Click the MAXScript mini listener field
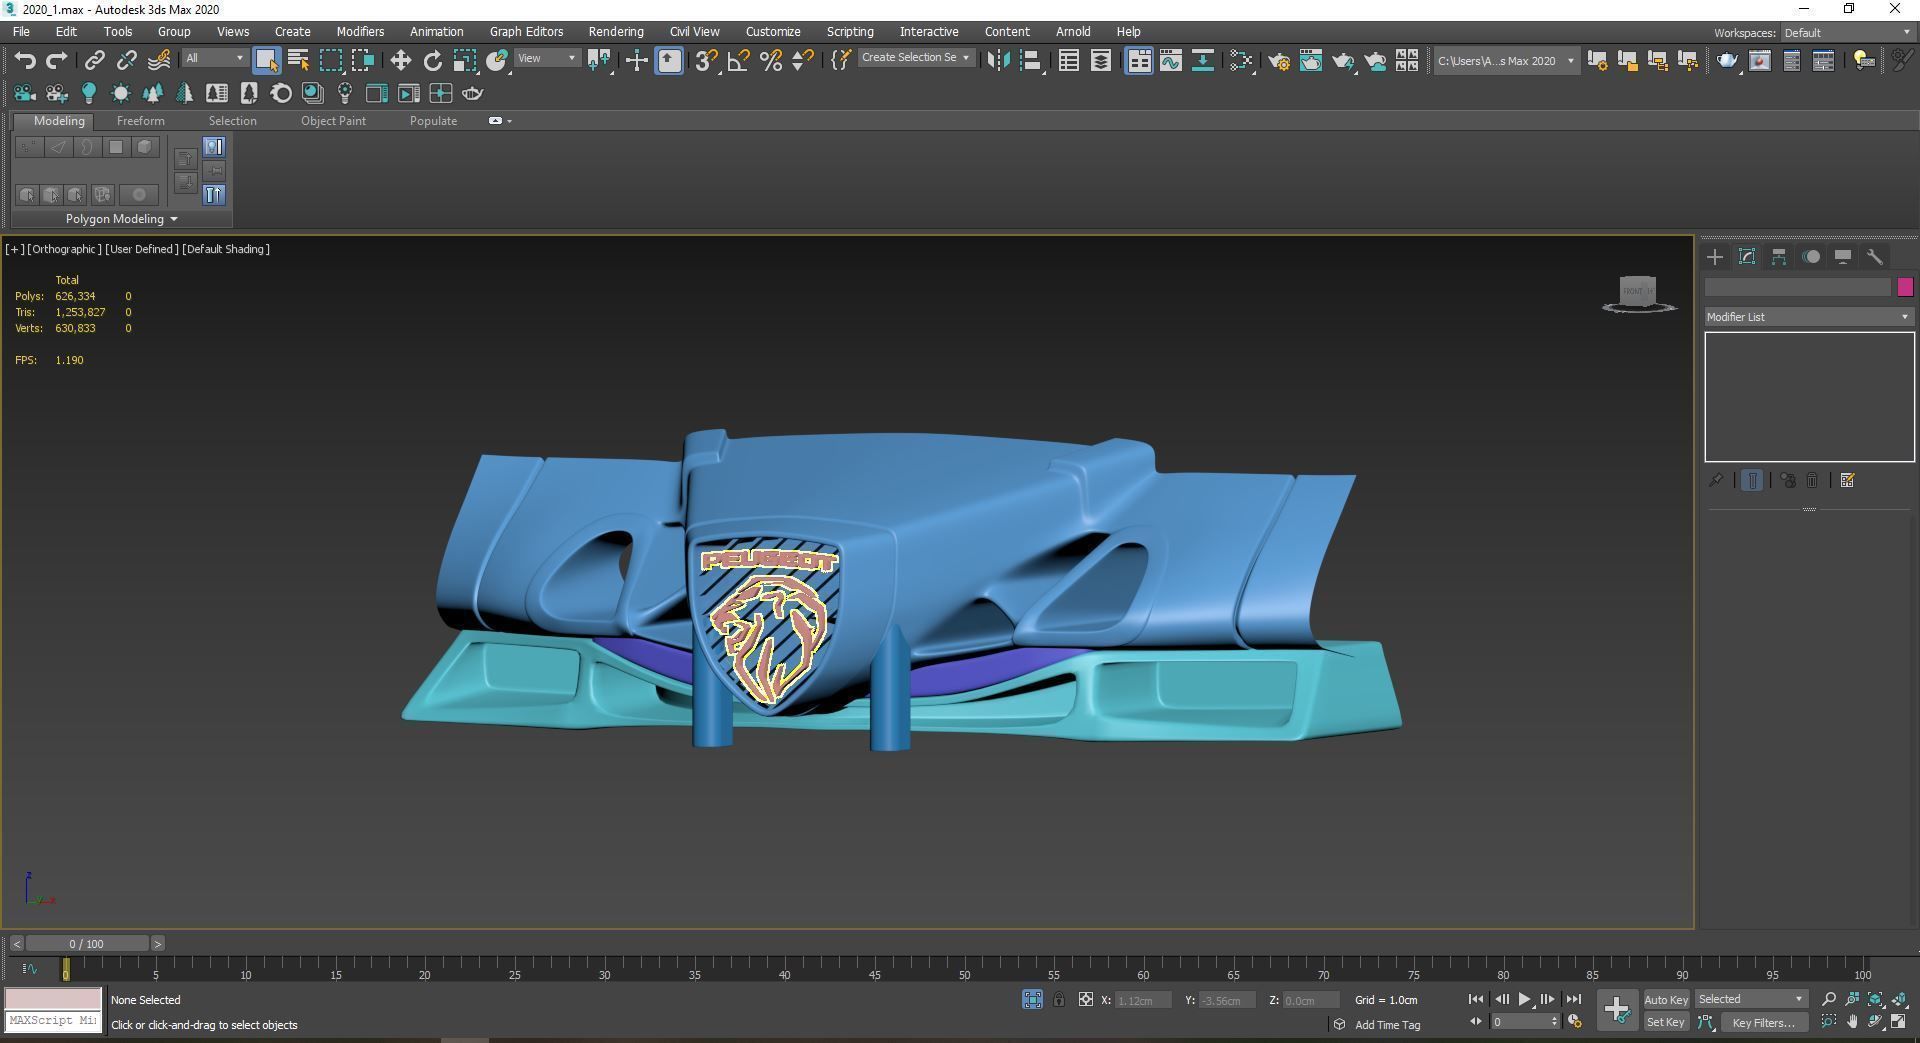 pyautogui.click(x=53, y=1021)
